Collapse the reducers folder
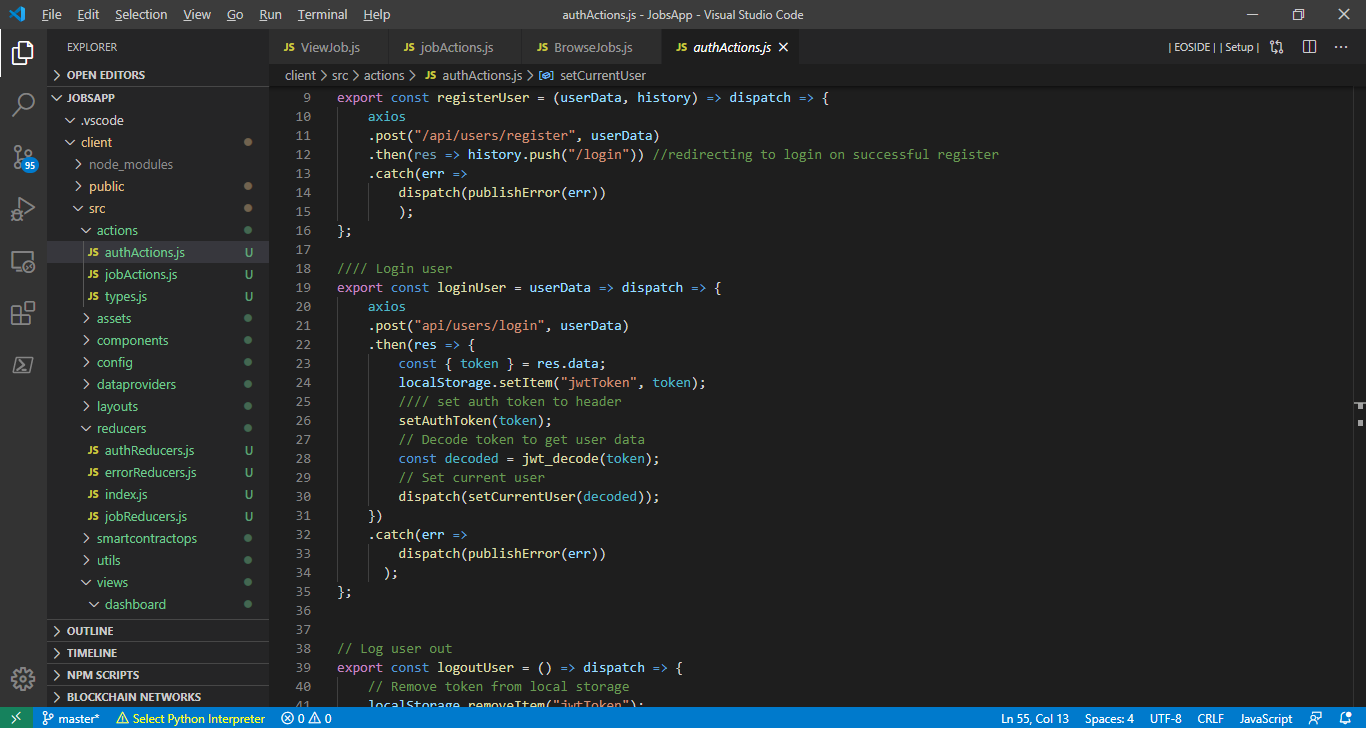 [120, 428]
